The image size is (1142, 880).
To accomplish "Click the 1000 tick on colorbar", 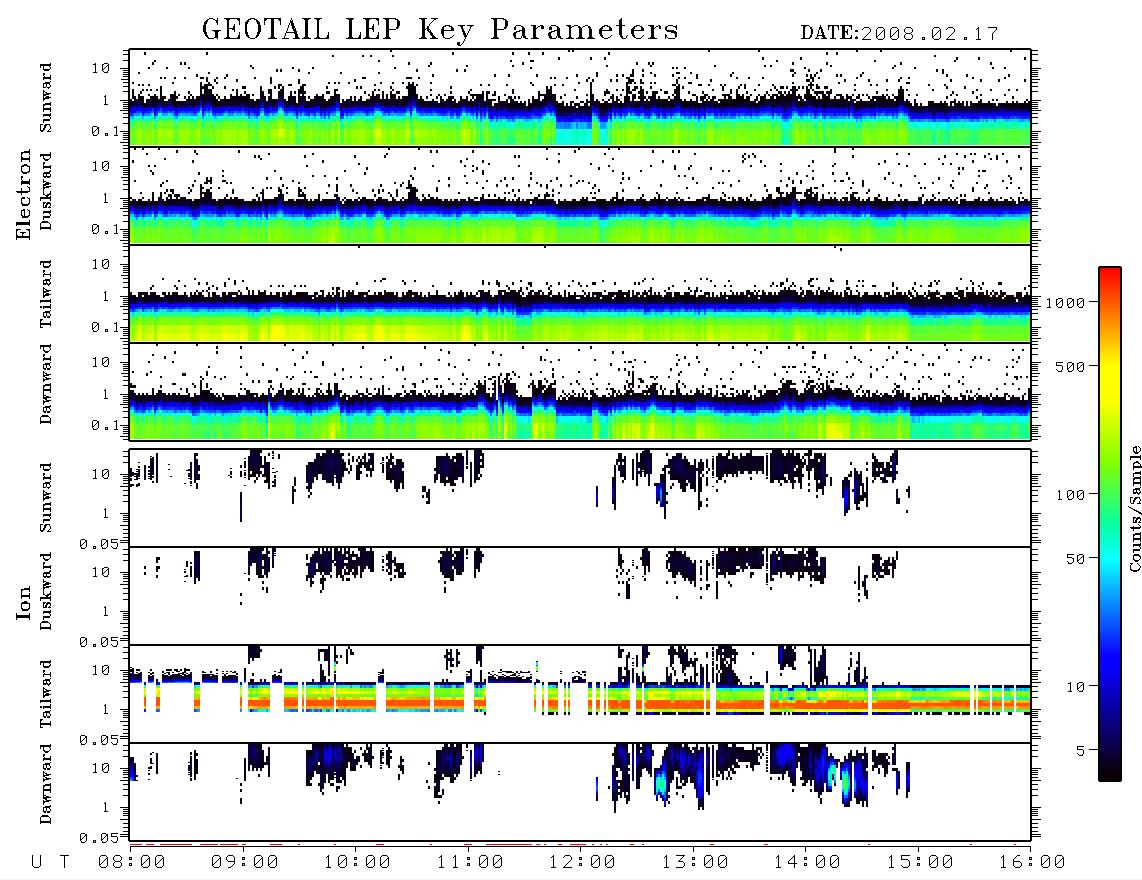I will coord(1066,302).
